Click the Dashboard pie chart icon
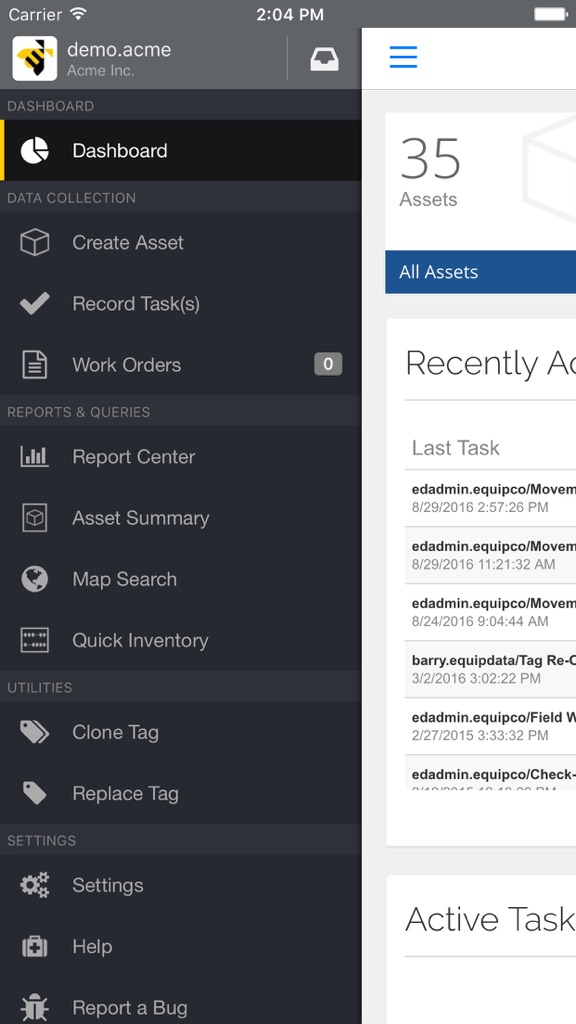Image resolution: width=576 pixels, height=1024 pixels. [x=35, y=150]
